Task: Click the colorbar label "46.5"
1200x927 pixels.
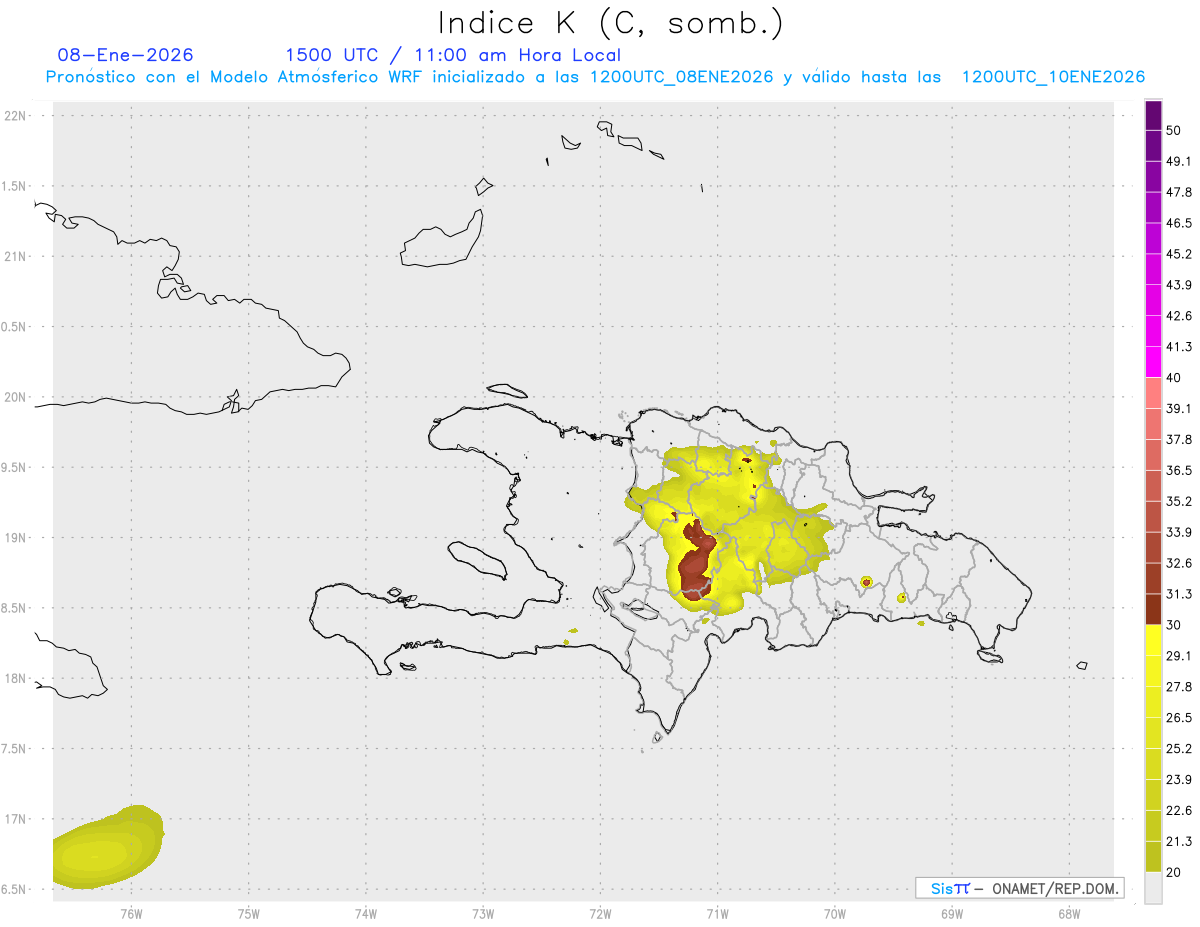Action: [x=1179, y=223]
